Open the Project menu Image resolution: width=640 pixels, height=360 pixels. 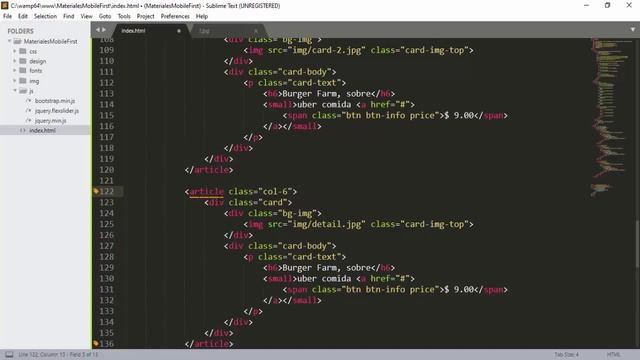pyautogui.click(x=145, y=16)
